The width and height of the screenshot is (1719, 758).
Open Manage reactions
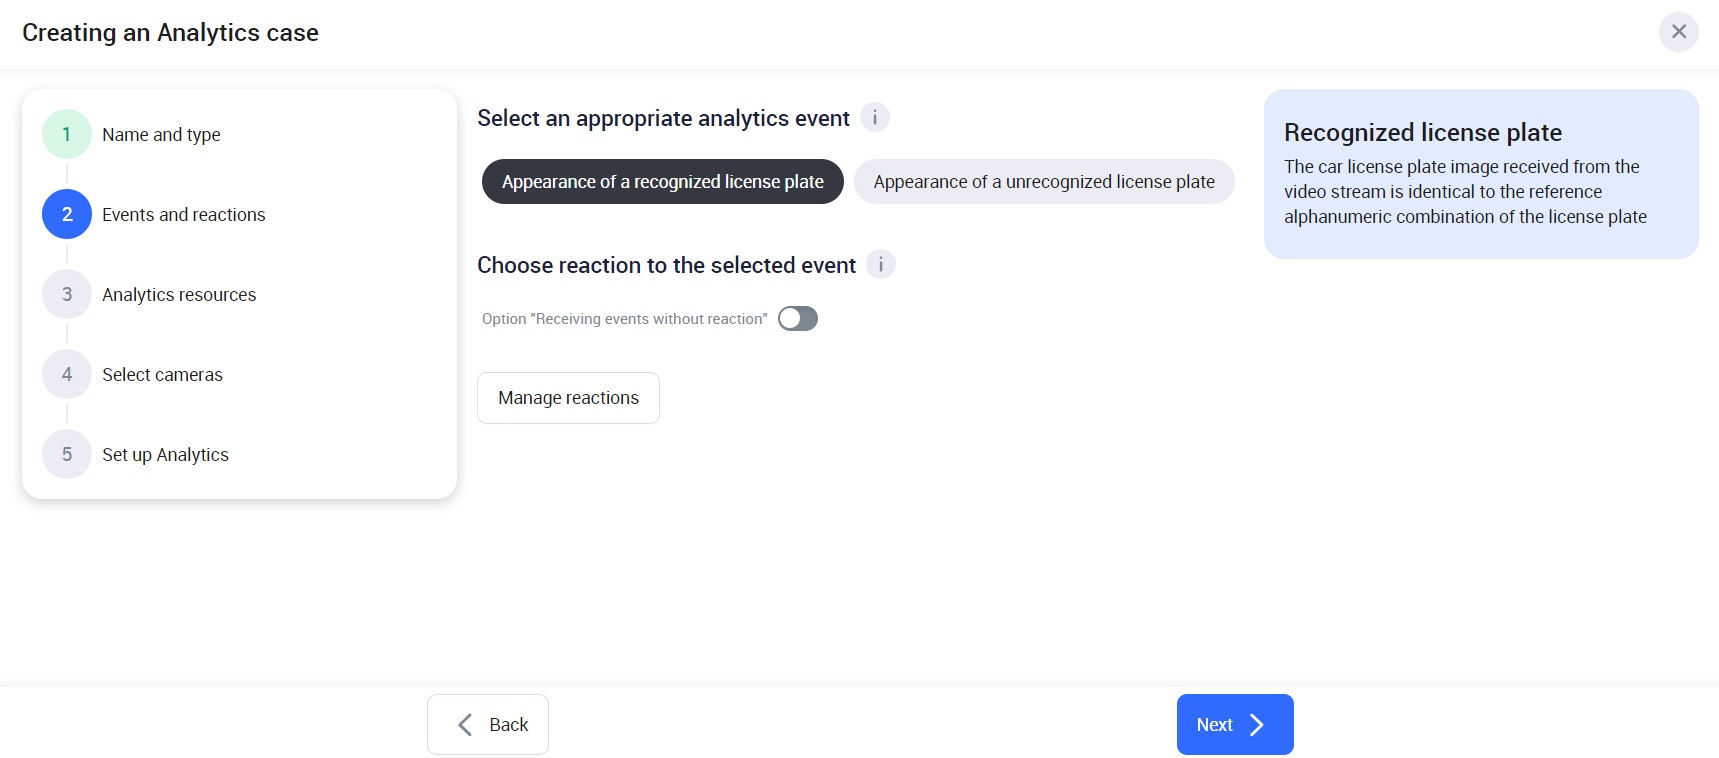(568, 398)
